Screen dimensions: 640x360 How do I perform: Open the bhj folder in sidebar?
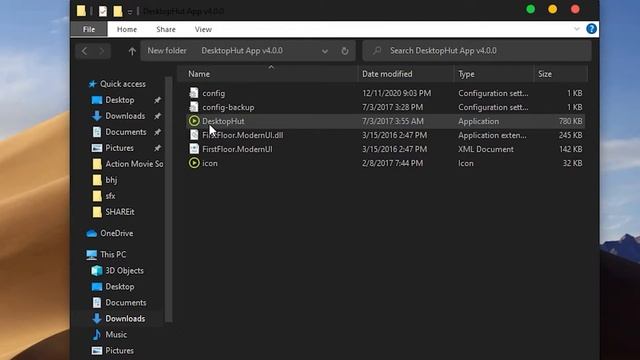pos(111,180)
